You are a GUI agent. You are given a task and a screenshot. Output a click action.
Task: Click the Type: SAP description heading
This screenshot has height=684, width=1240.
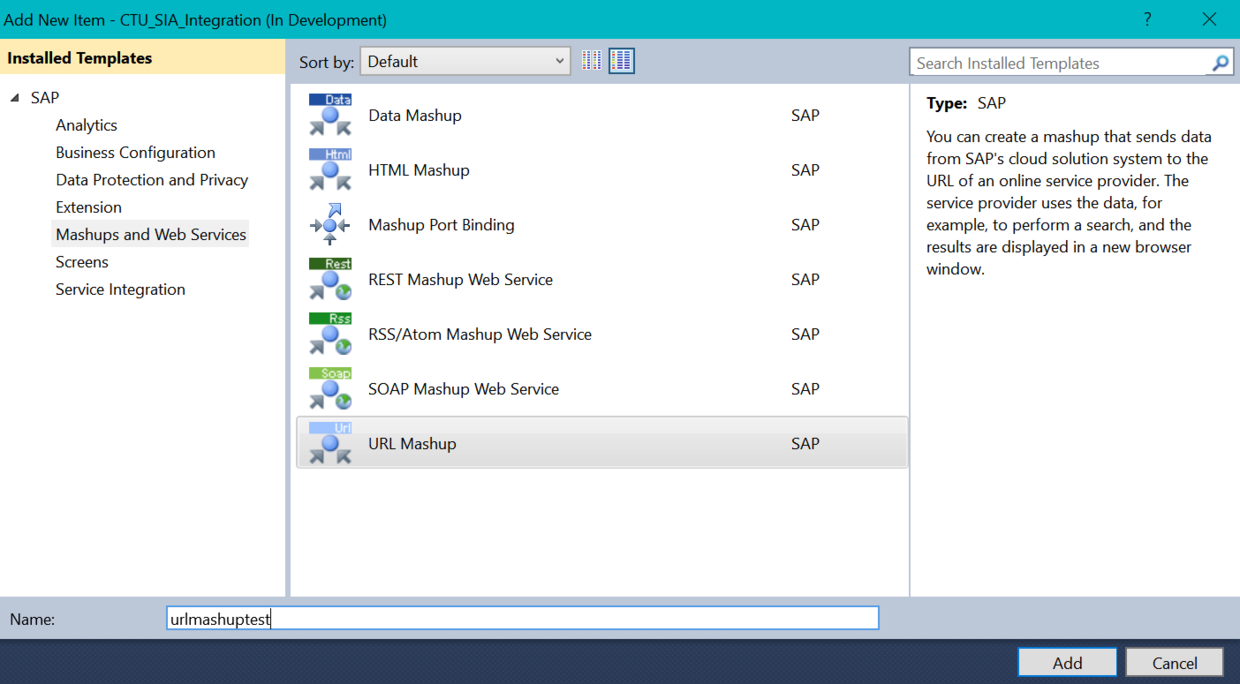[966, 103]
